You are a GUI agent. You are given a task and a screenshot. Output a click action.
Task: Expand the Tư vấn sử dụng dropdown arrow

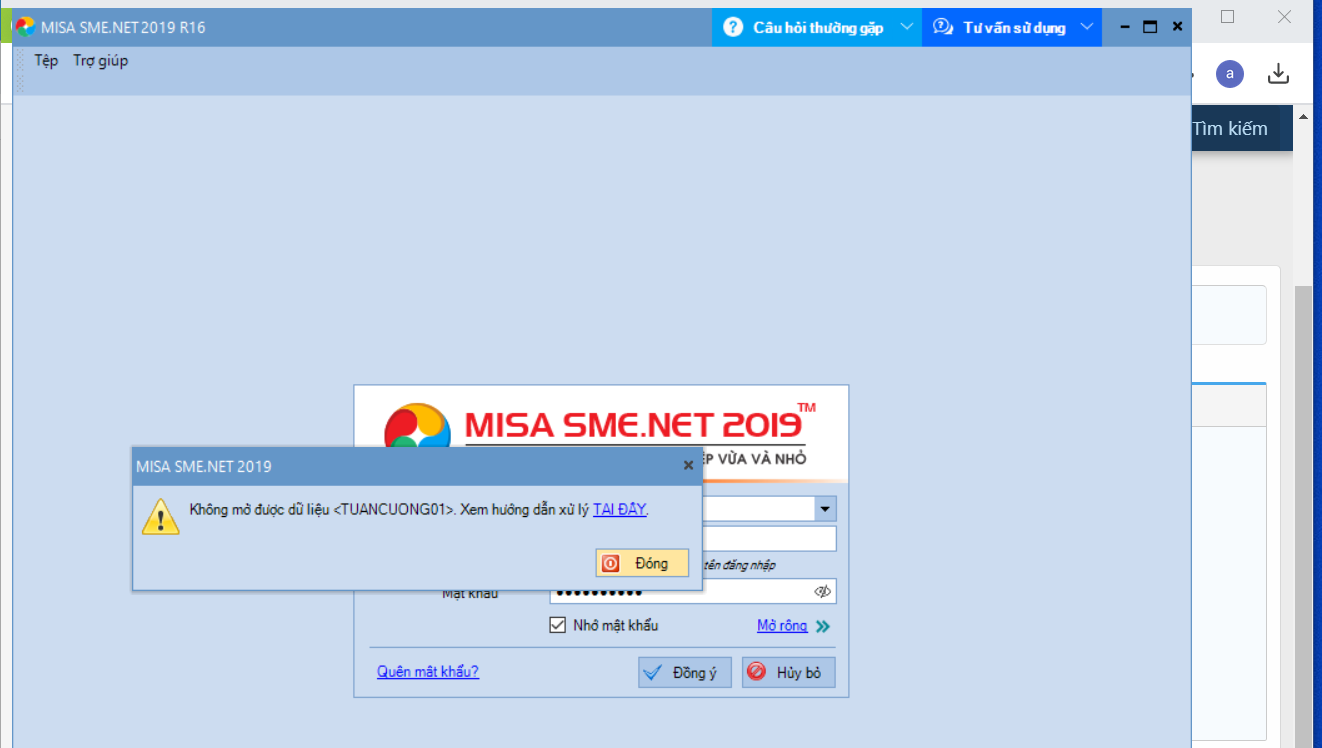click(x=1087, y=27)
